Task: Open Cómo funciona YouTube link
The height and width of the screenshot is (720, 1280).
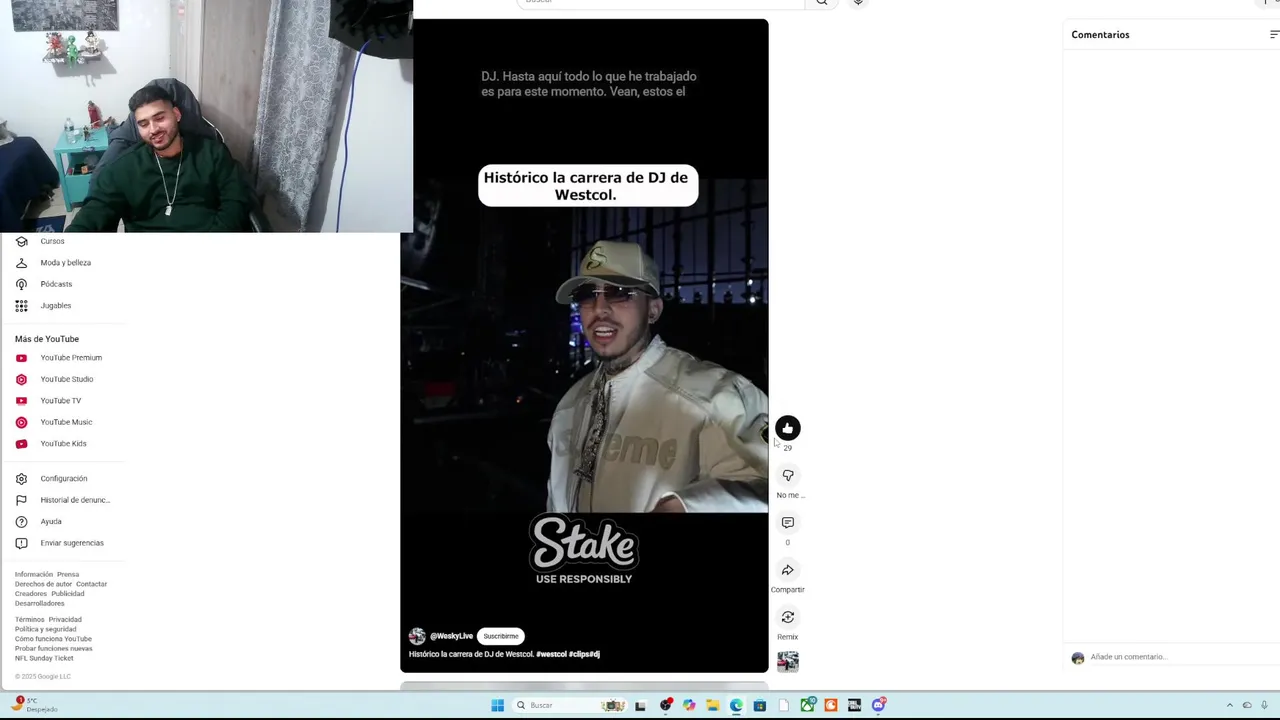Action: pyautogui.click(x=53, y=639)
